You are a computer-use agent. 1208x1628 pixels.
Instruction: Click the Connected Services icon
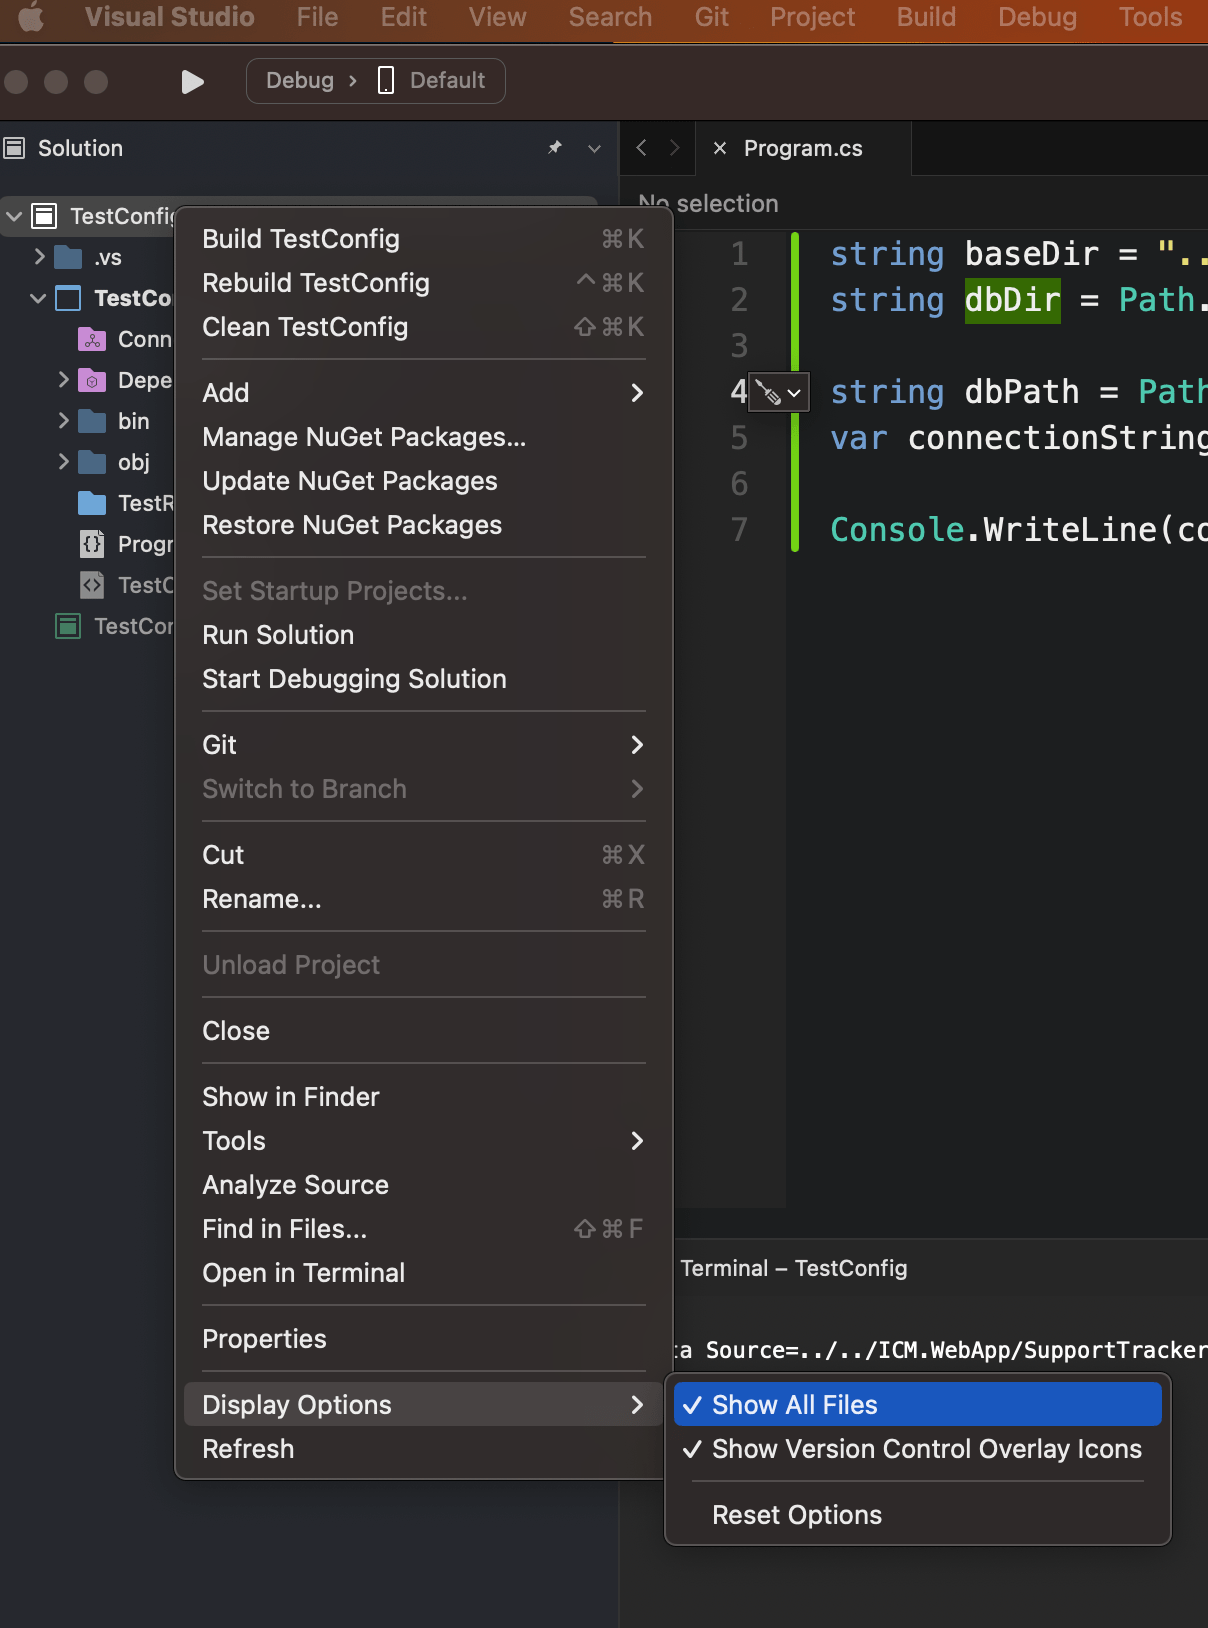click(92, 339)
